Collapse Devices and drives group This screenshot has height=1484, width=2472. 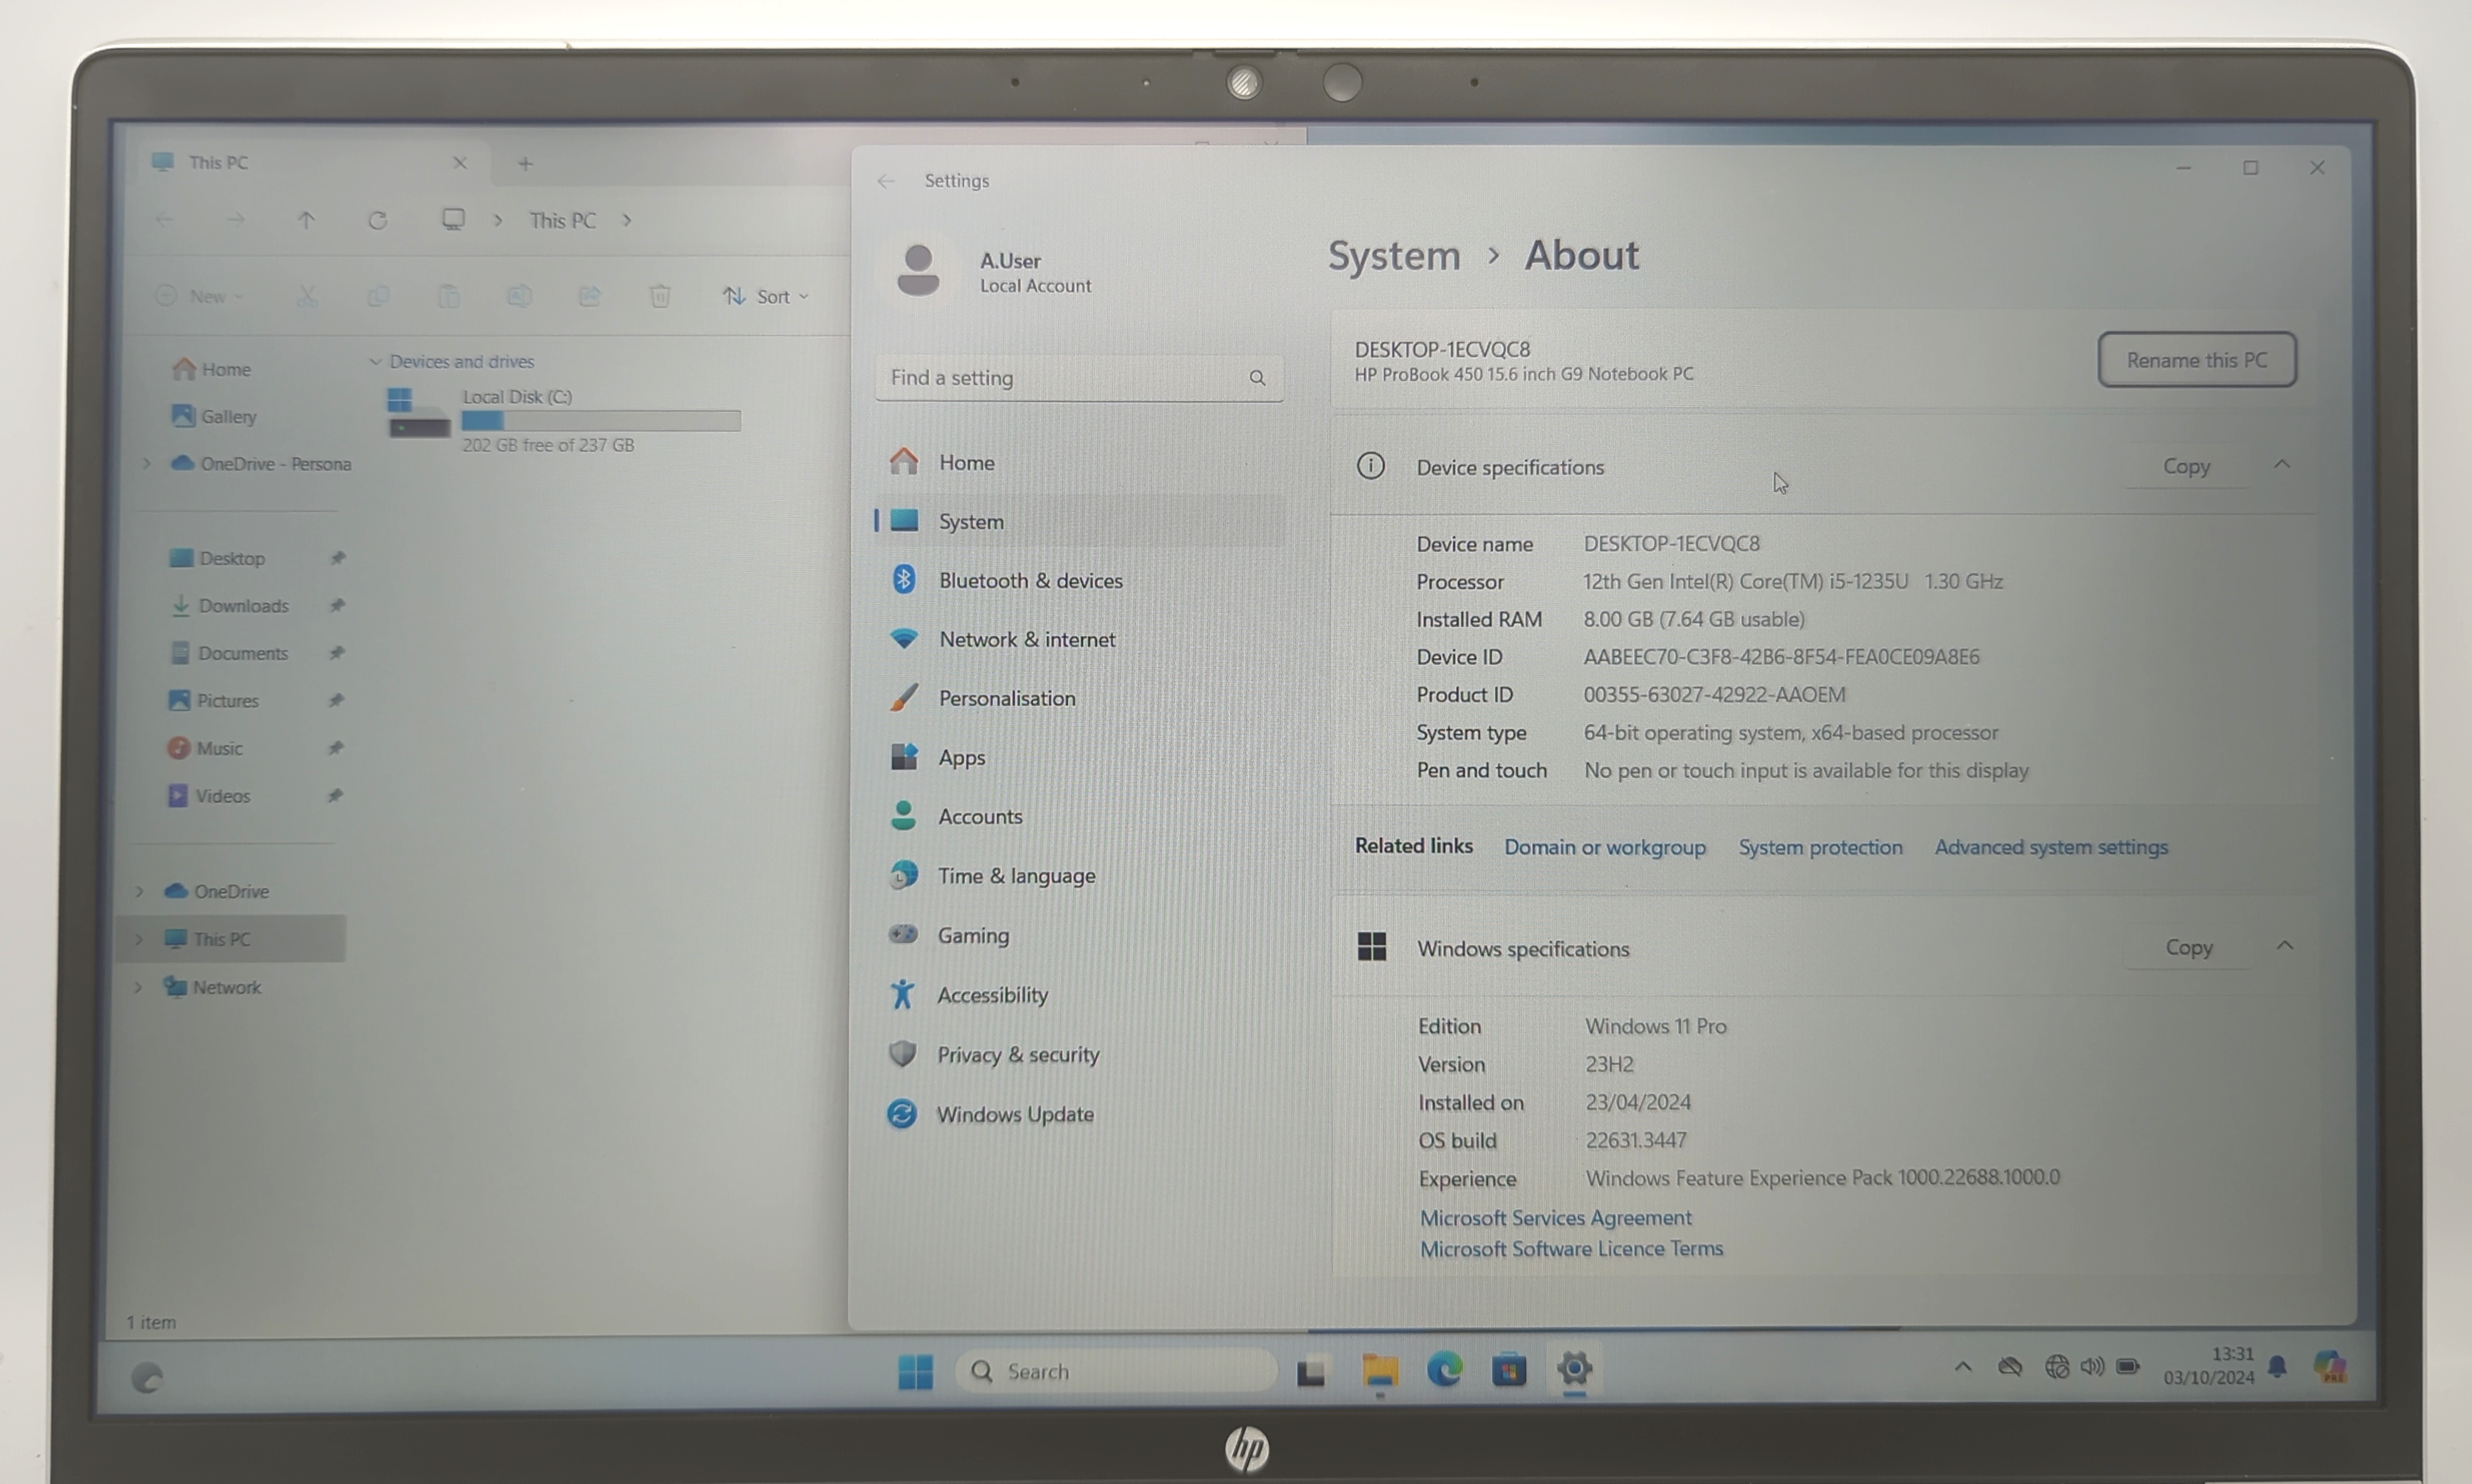375,361
